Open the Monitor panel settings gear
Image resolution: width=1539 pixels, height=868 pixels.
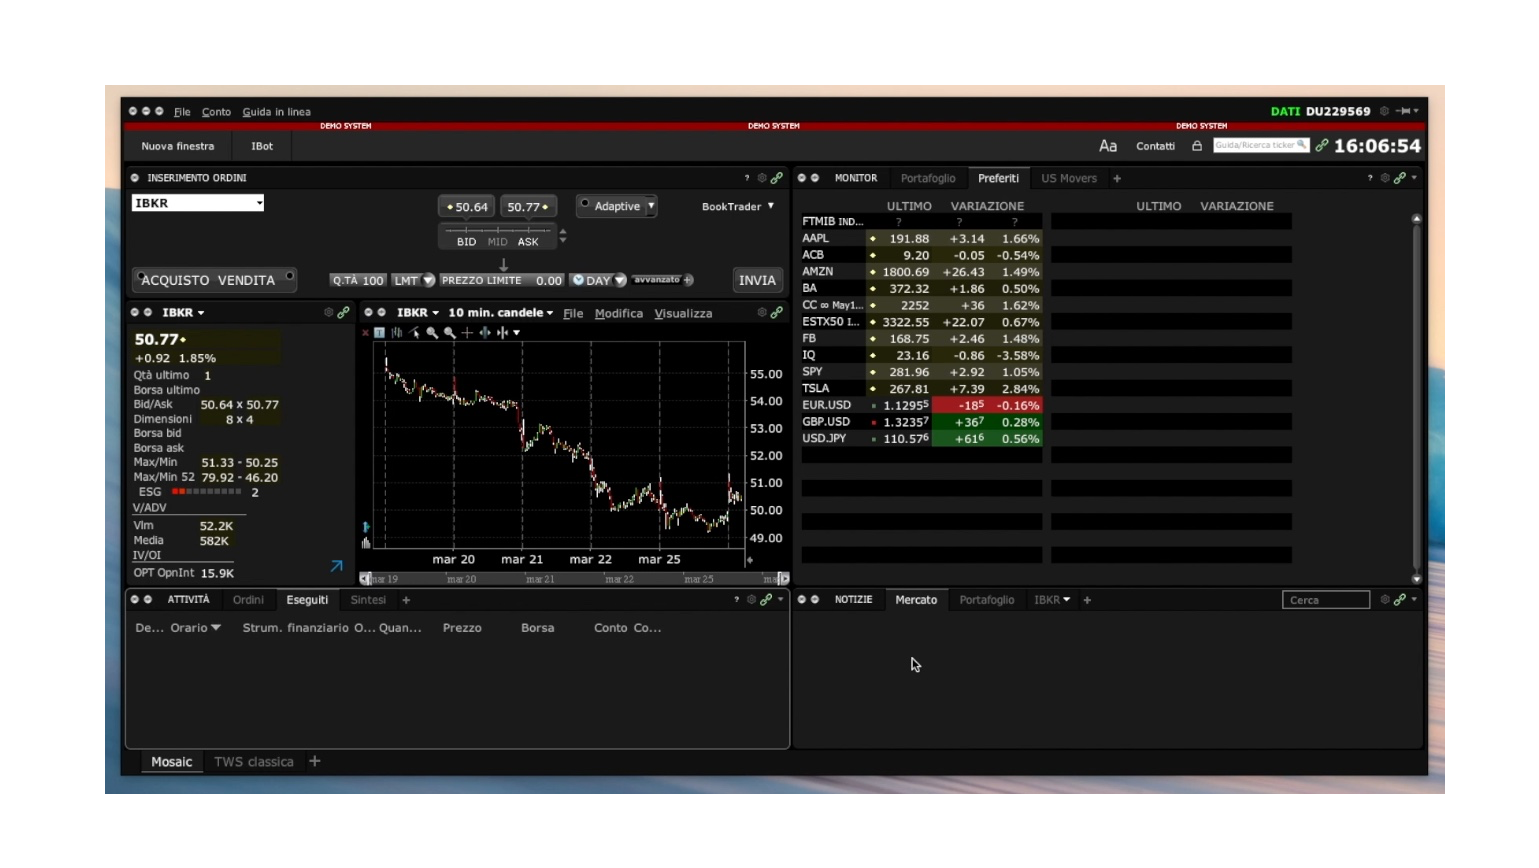click(1385, 178)
